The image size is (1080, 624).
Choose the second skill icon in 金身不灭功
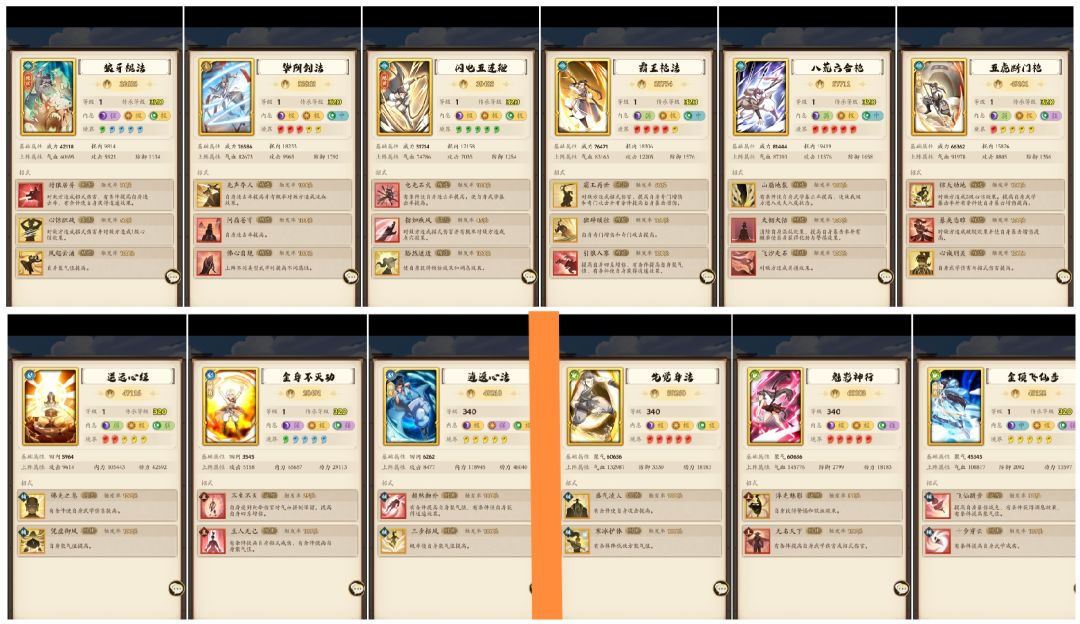213,541
